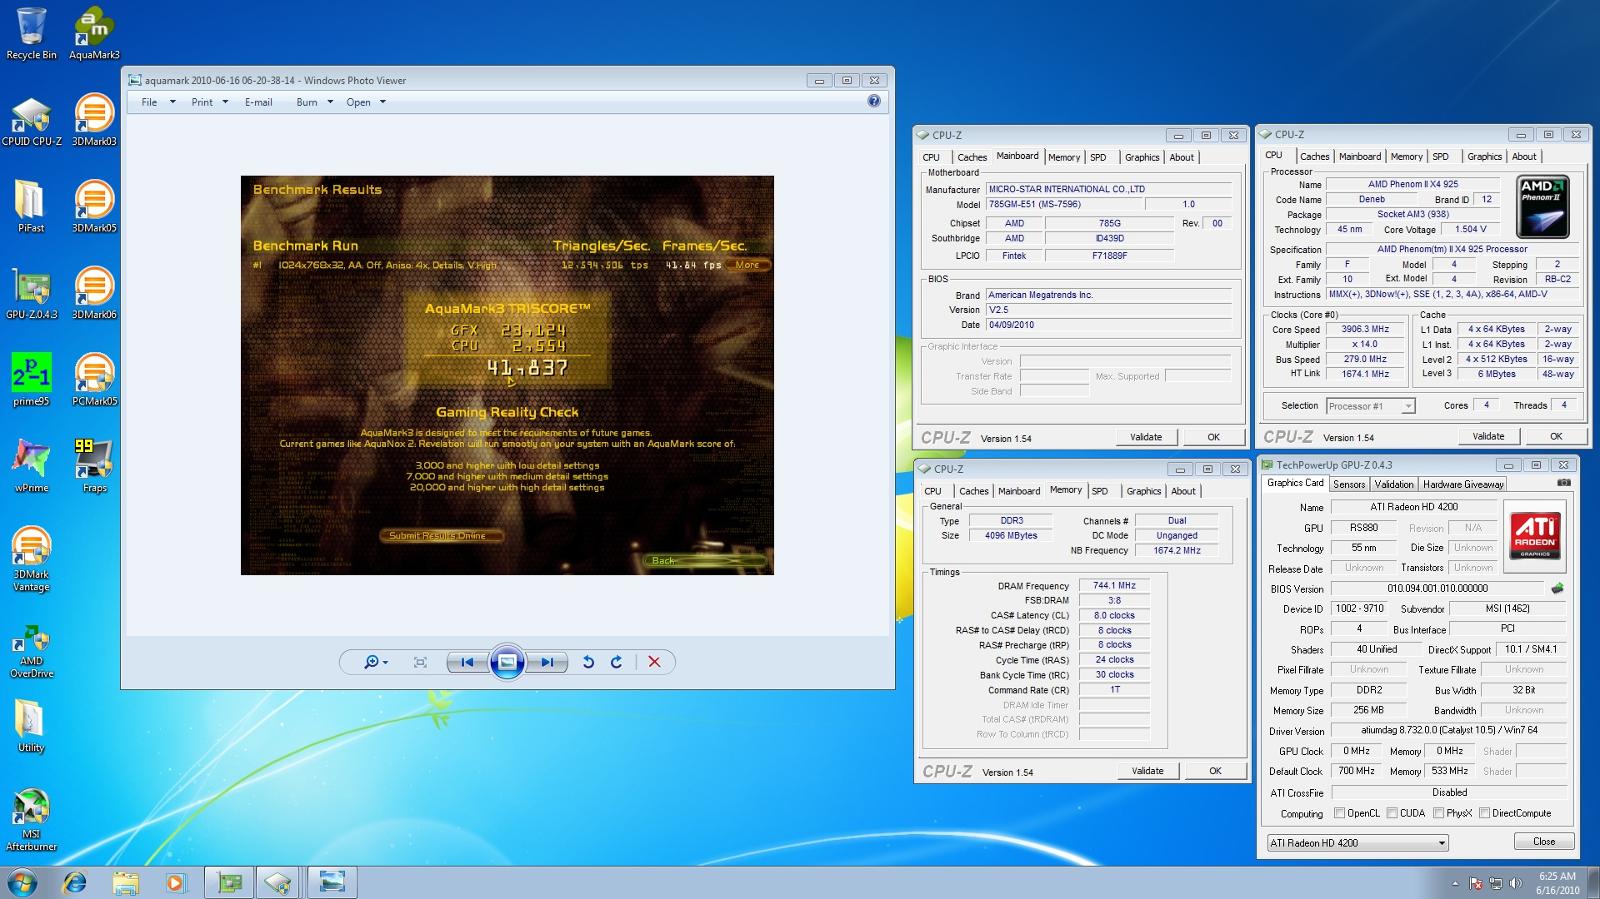This screenshot has width=1600, height=899.
Task: Open Graphics tab in CPU tab CPU-Z window
Action: (1484, 156)
